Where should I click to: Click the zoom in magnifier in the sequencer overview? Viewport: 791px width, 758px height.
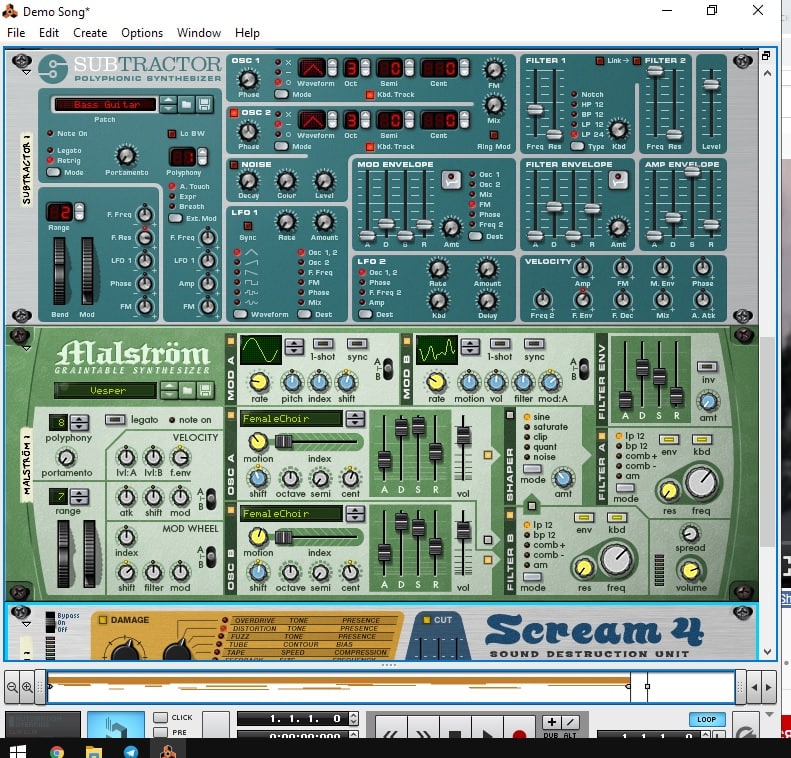27,687
